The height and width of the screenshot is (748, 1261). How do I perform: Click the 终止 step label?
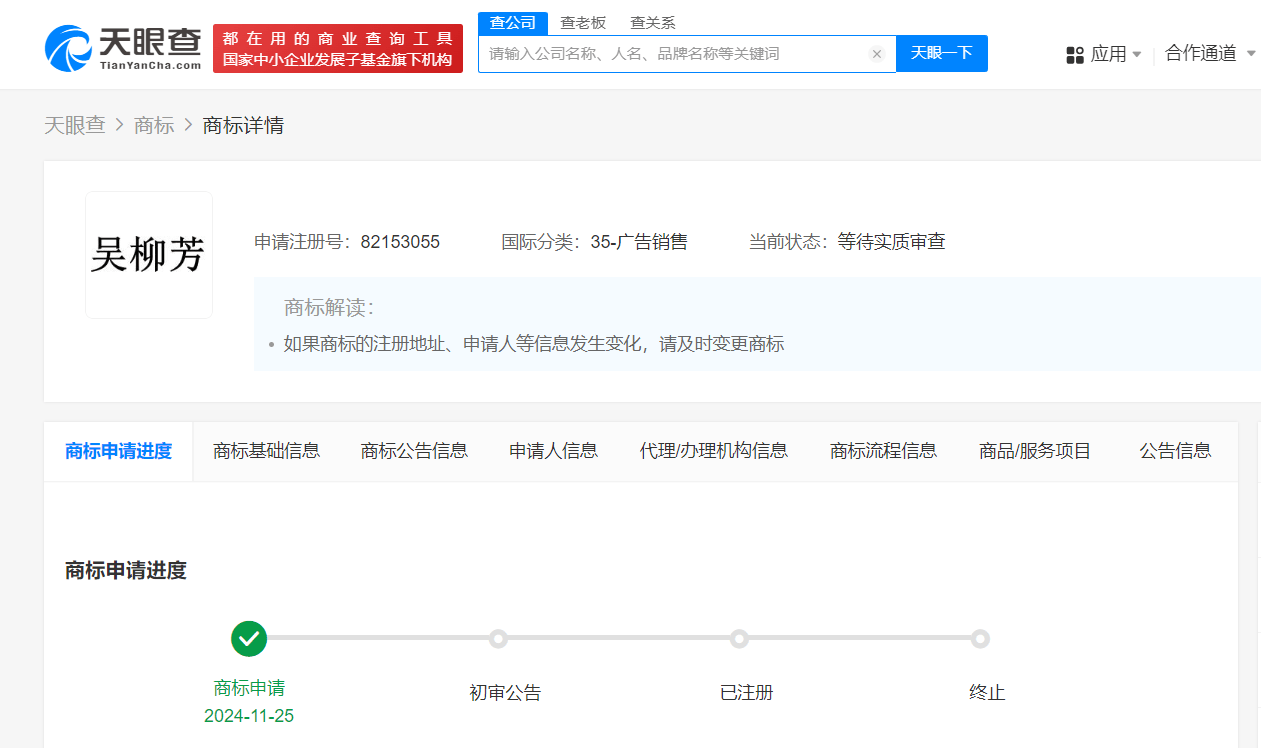[987, 693]
